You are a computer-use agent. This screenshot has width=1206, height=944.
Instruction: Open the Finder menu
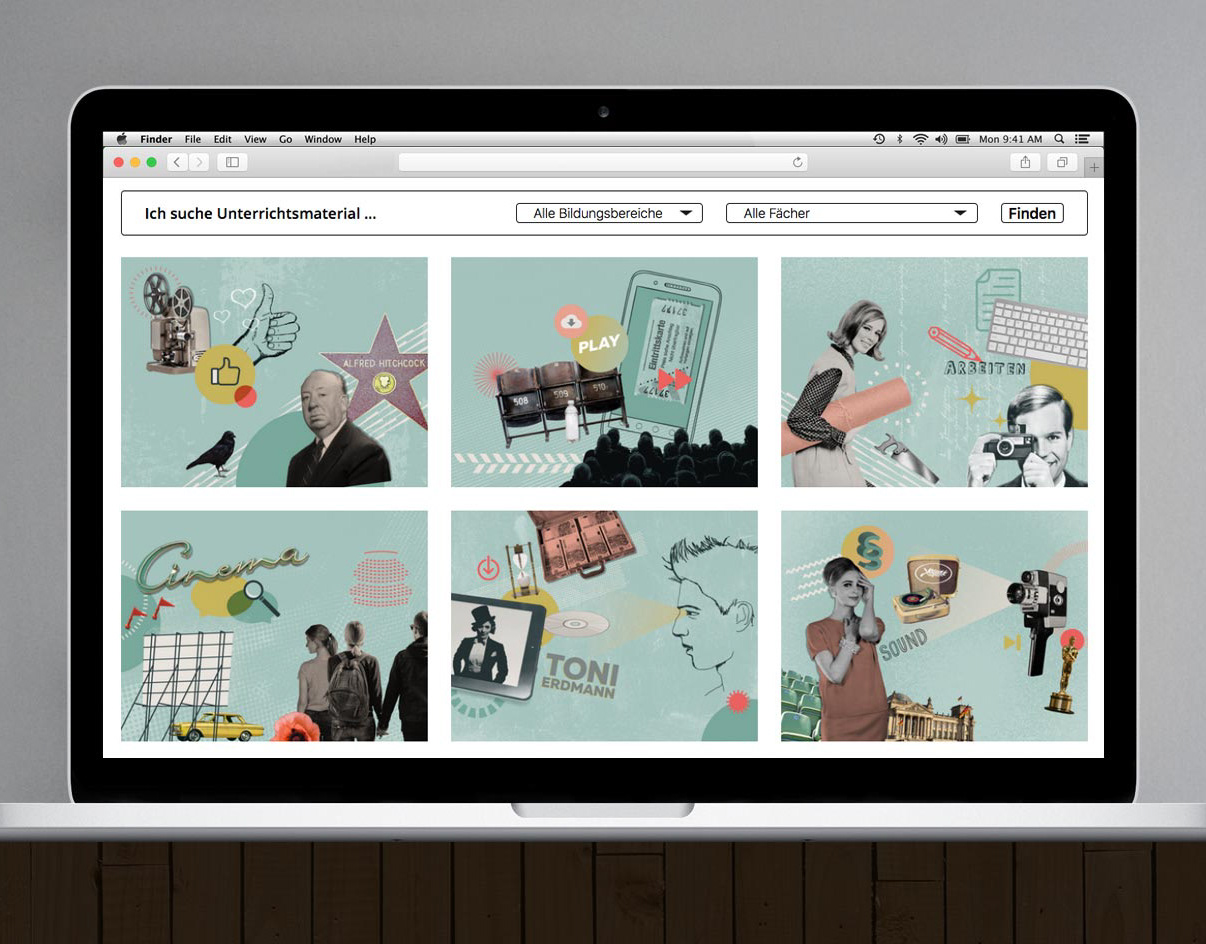point(156,140)
